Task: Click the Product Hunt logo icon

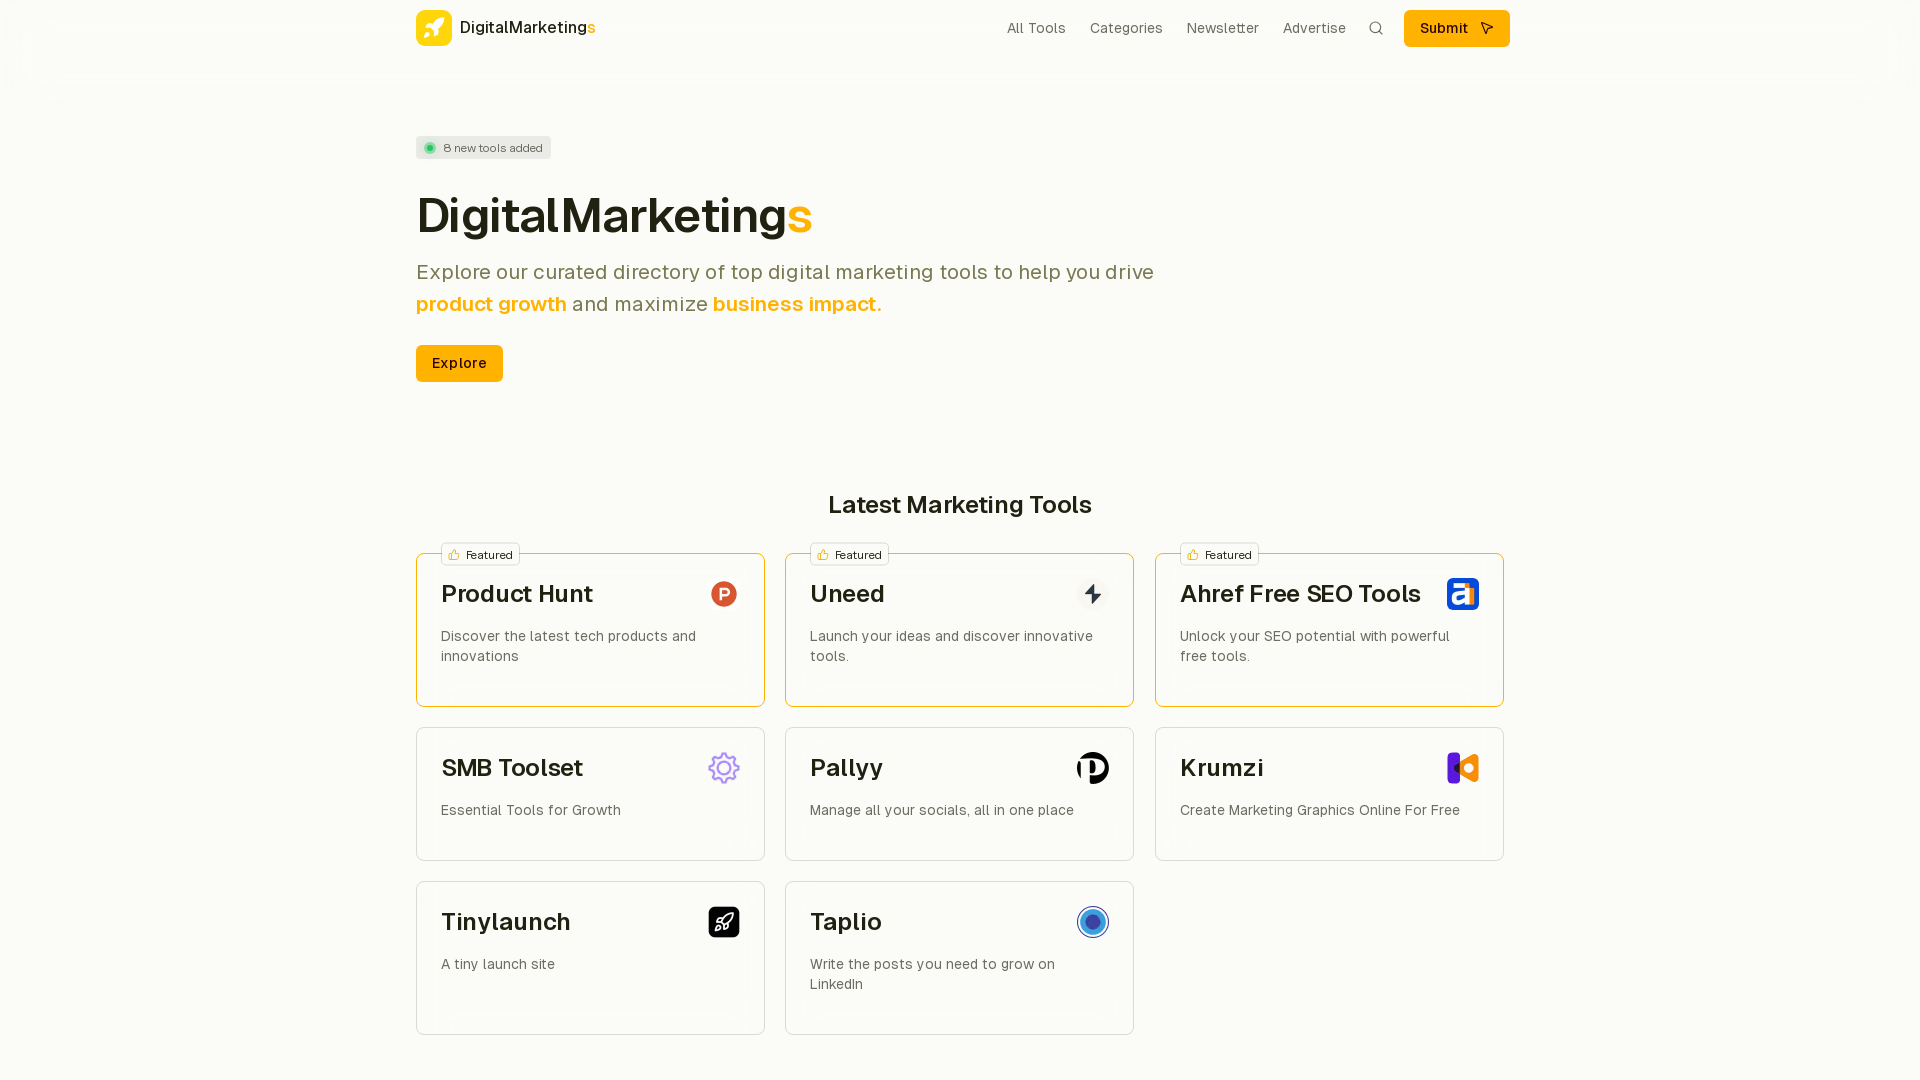Action: click(724, 594)
